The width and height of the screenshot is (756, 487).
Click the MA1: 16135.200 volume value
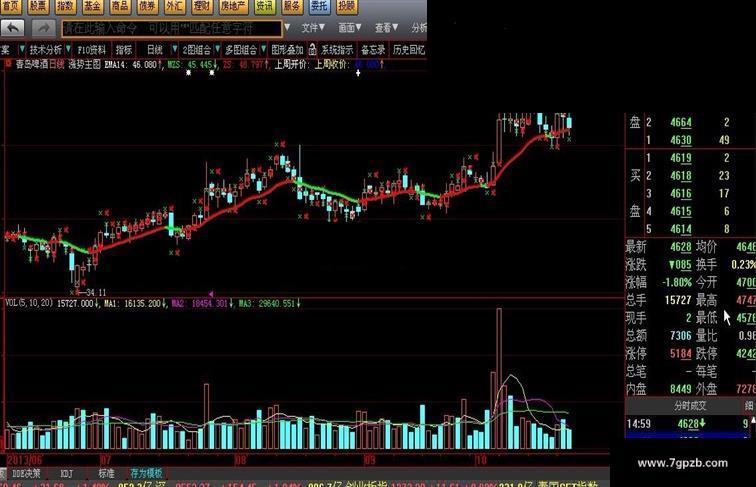click(135, 303)
